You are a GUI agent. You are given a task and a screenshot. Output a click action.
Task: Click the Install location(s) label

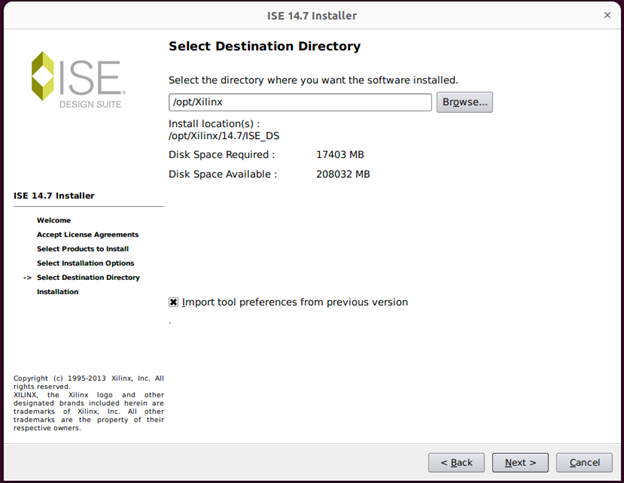[x=214, y=124]
